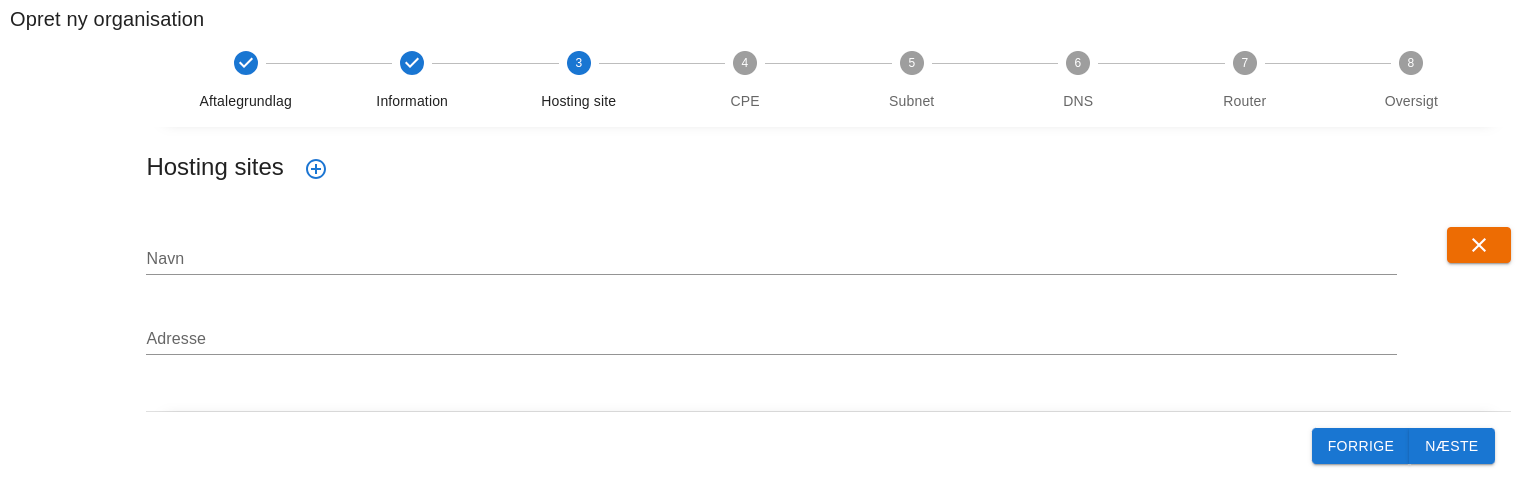Remove the hosting site entry
Screen dimensions: 1523x477
(x=1478, y=245)
